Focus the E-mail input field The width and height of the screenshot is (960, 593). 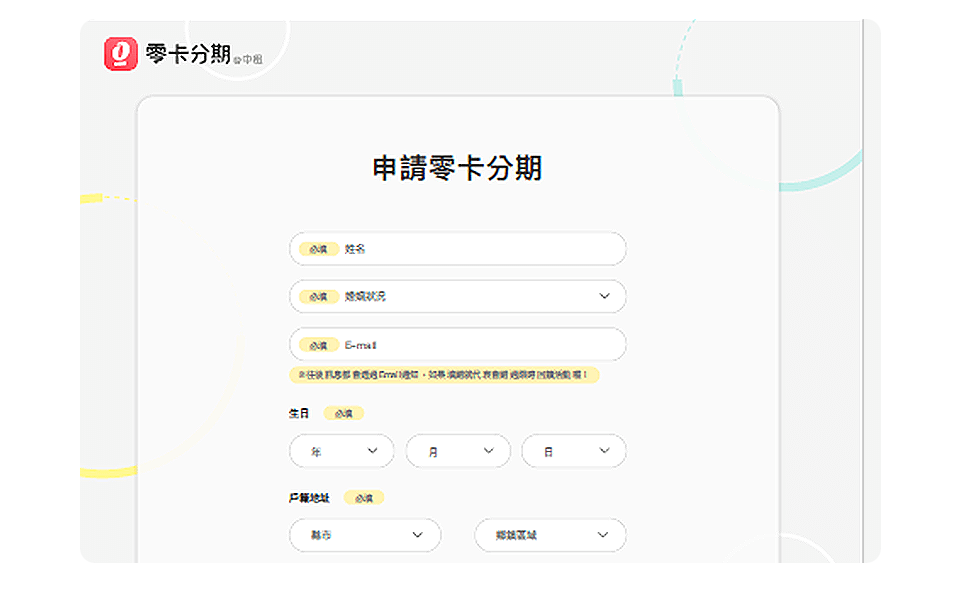click(x=457, y=345)
